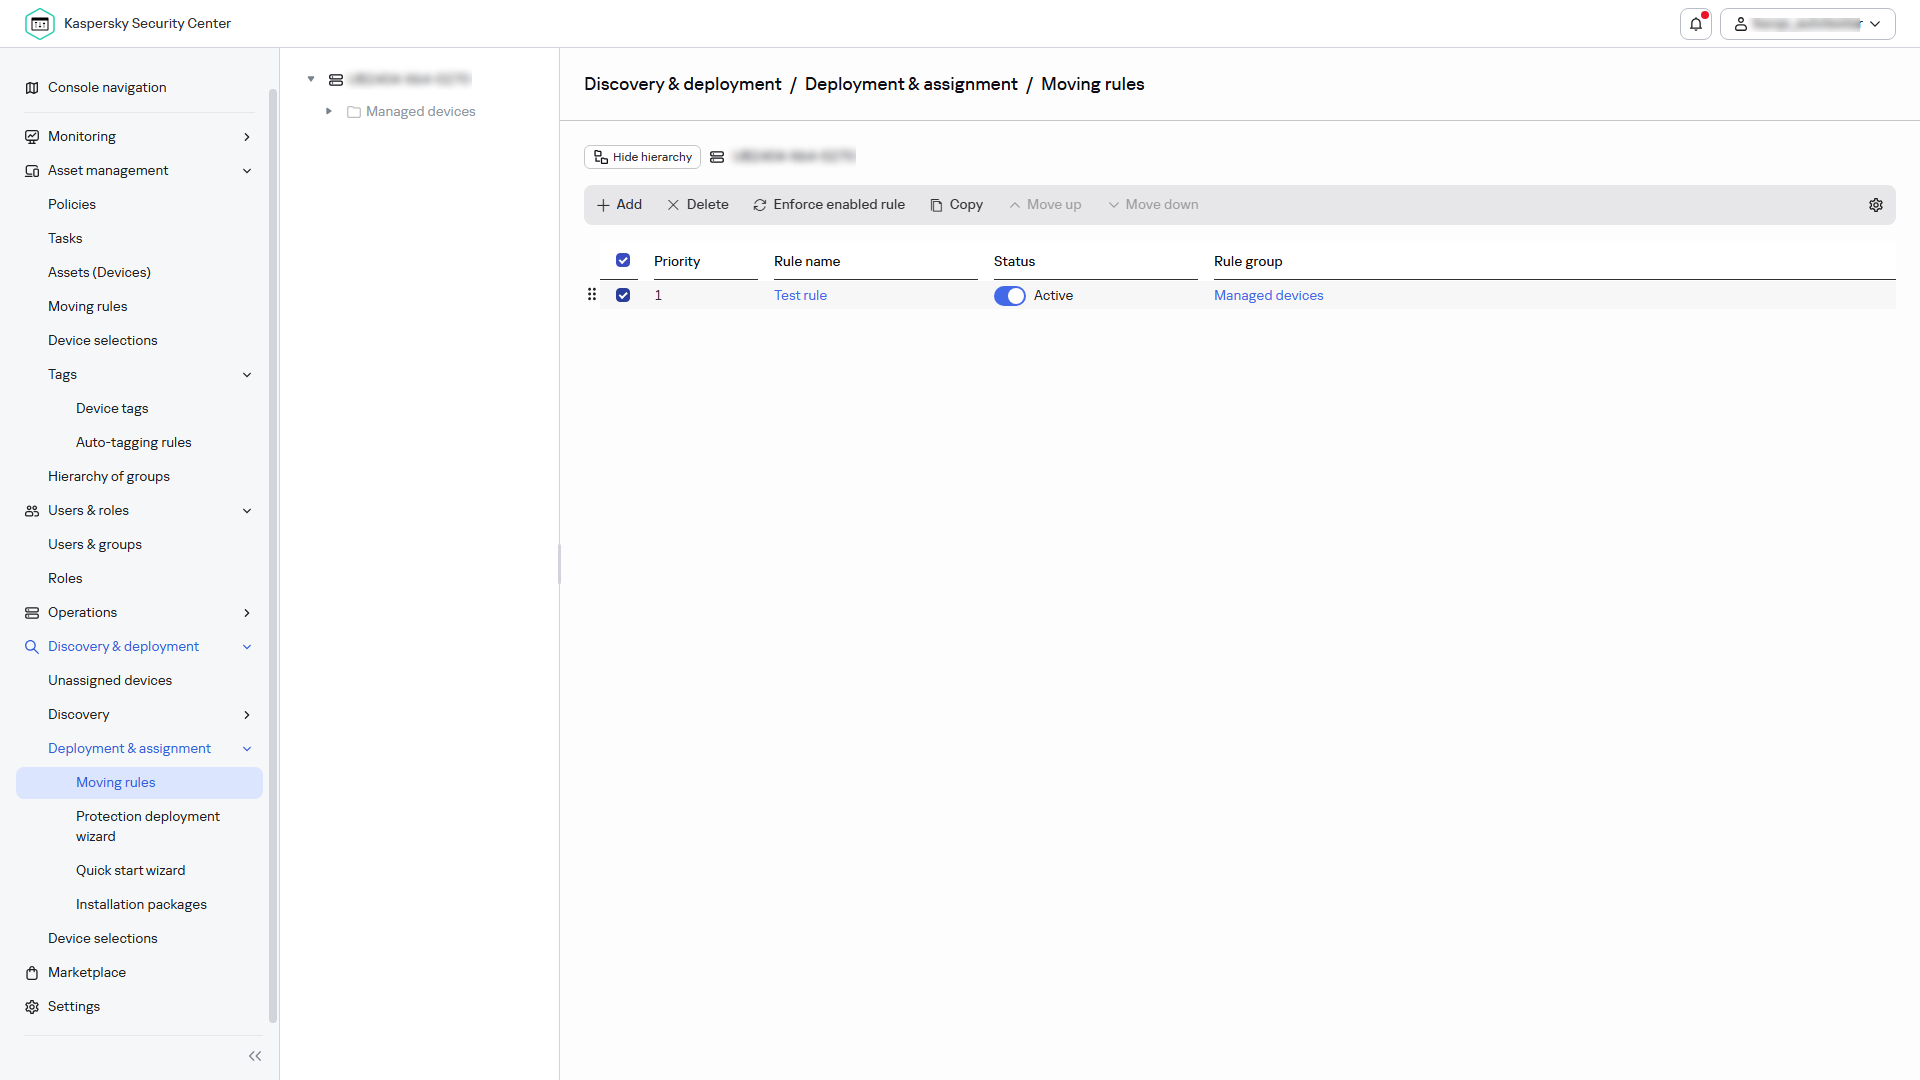Open table settings gear icon

pyautogui.click(x=1876, y=205)
